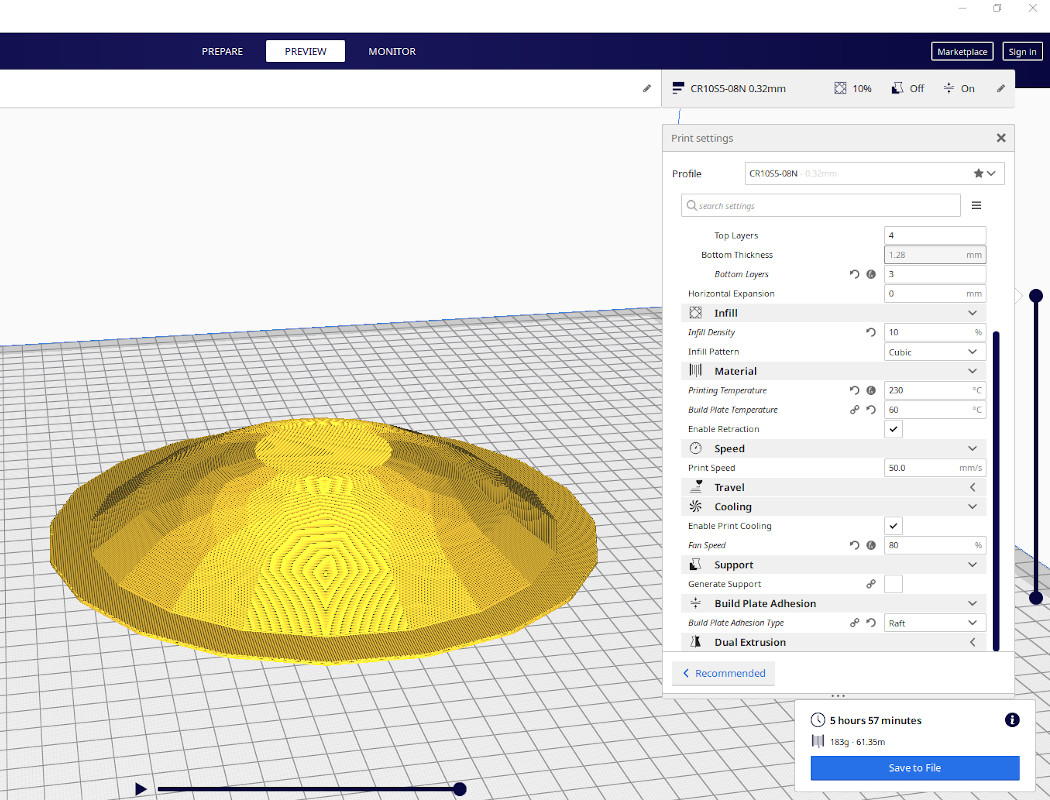Collapse the Infill section
The image size is (1050, 800).
[972, 313]
